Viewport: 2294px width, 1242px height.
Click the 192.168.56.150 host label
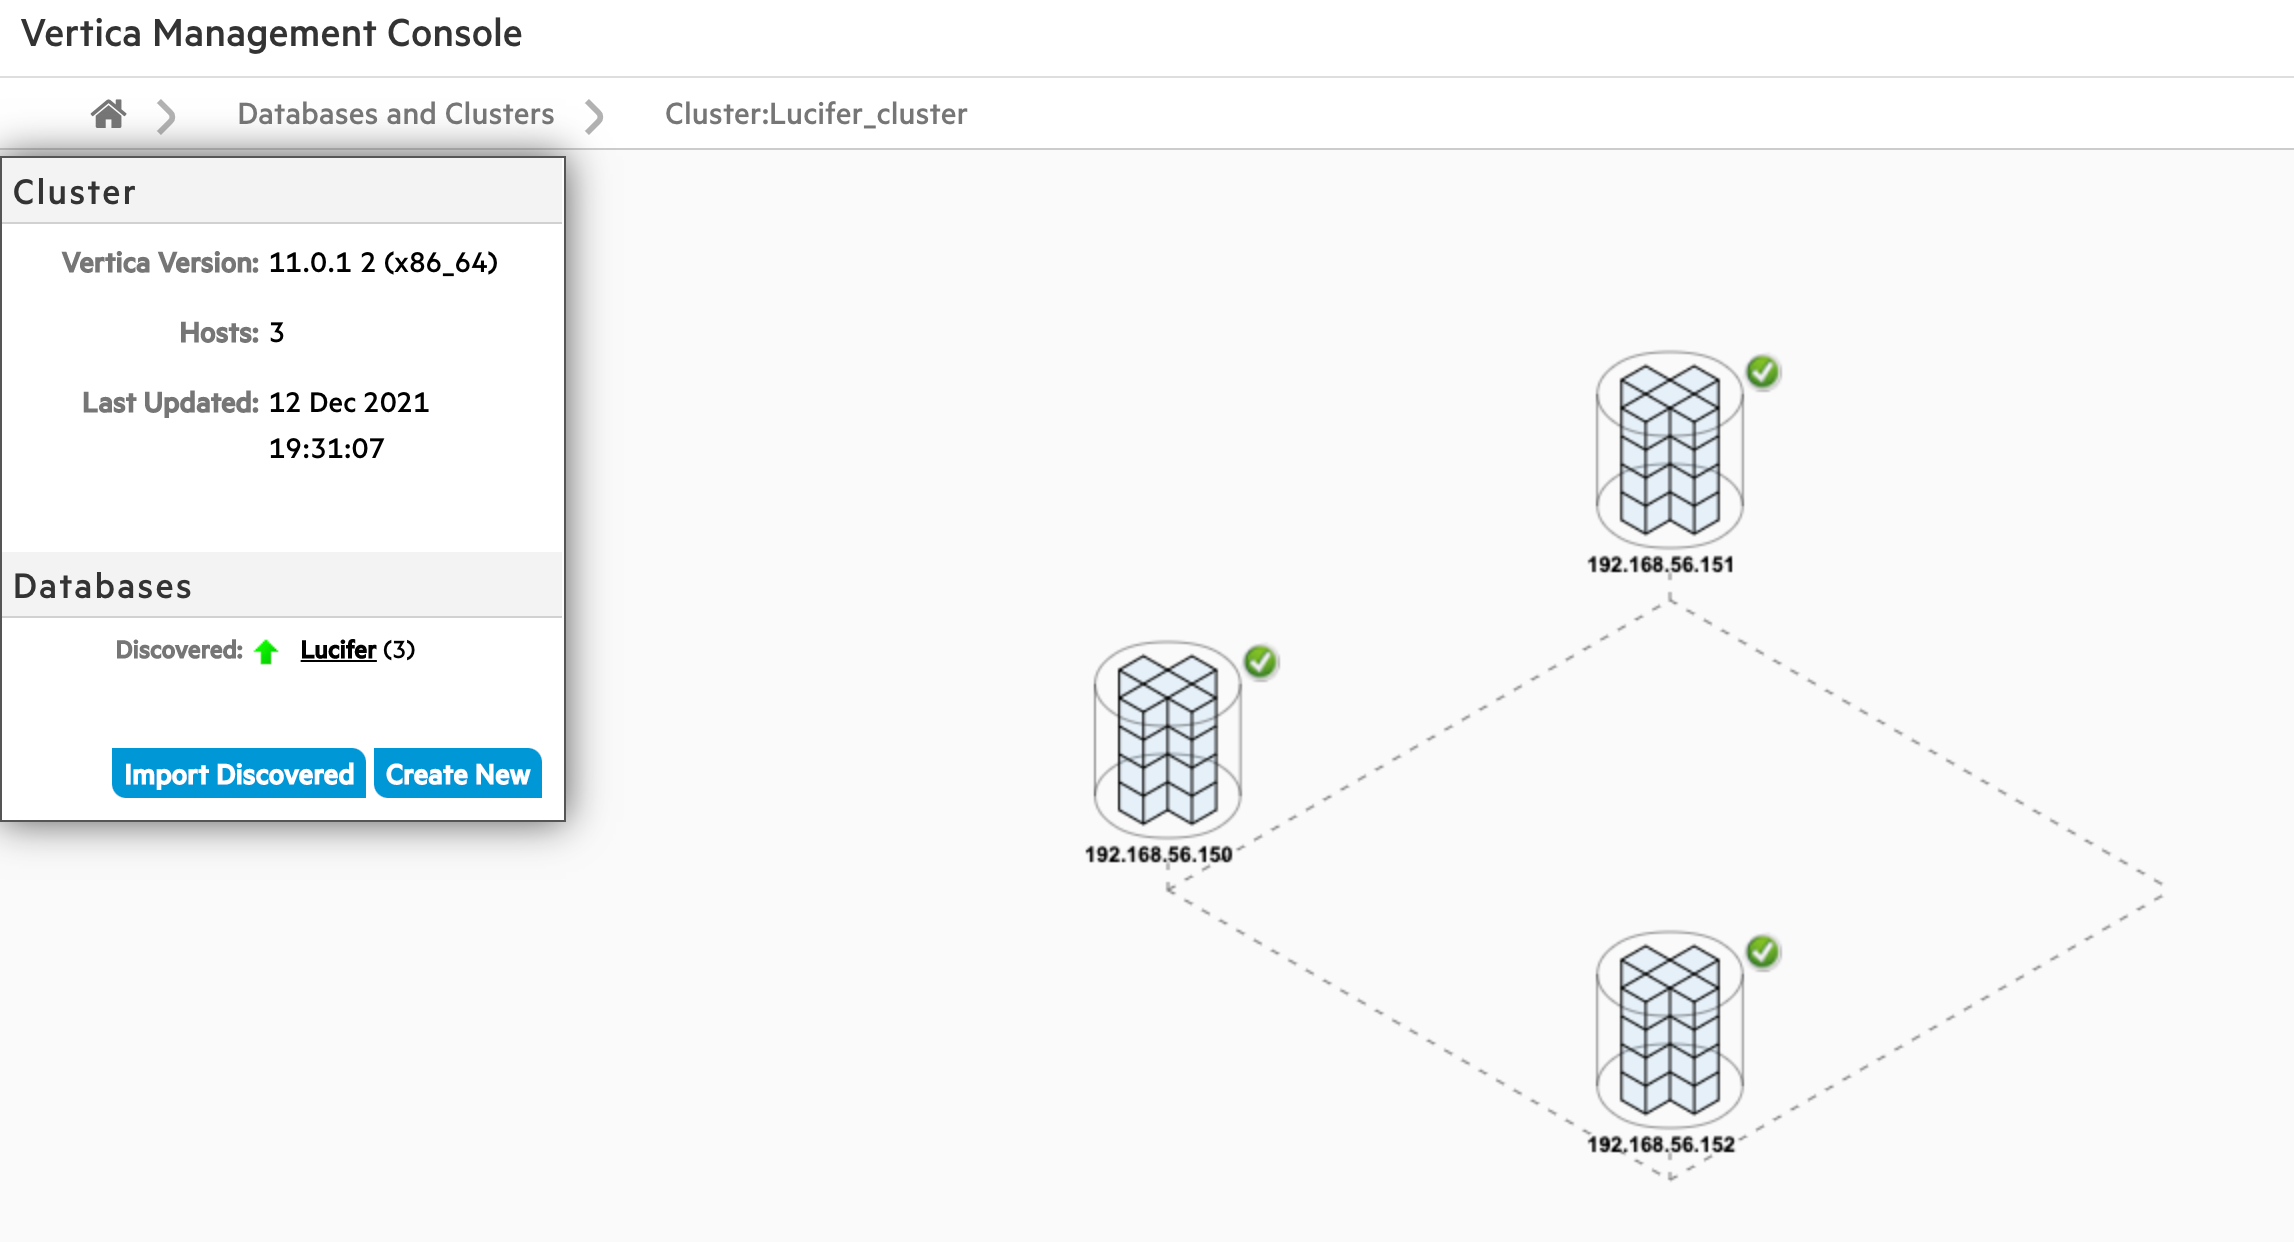1158,855
